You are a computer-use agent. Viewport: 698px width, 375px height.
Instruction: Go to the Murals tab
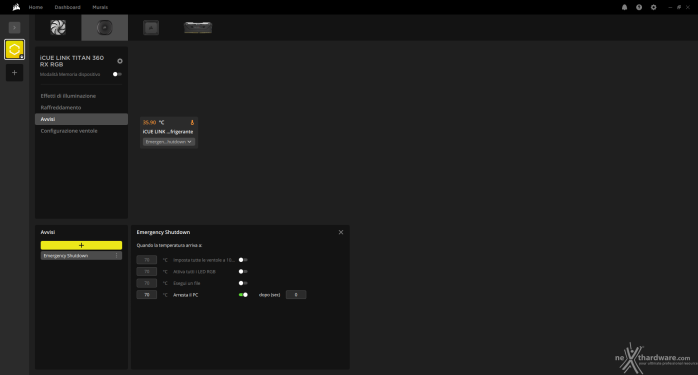coord(100,7)
